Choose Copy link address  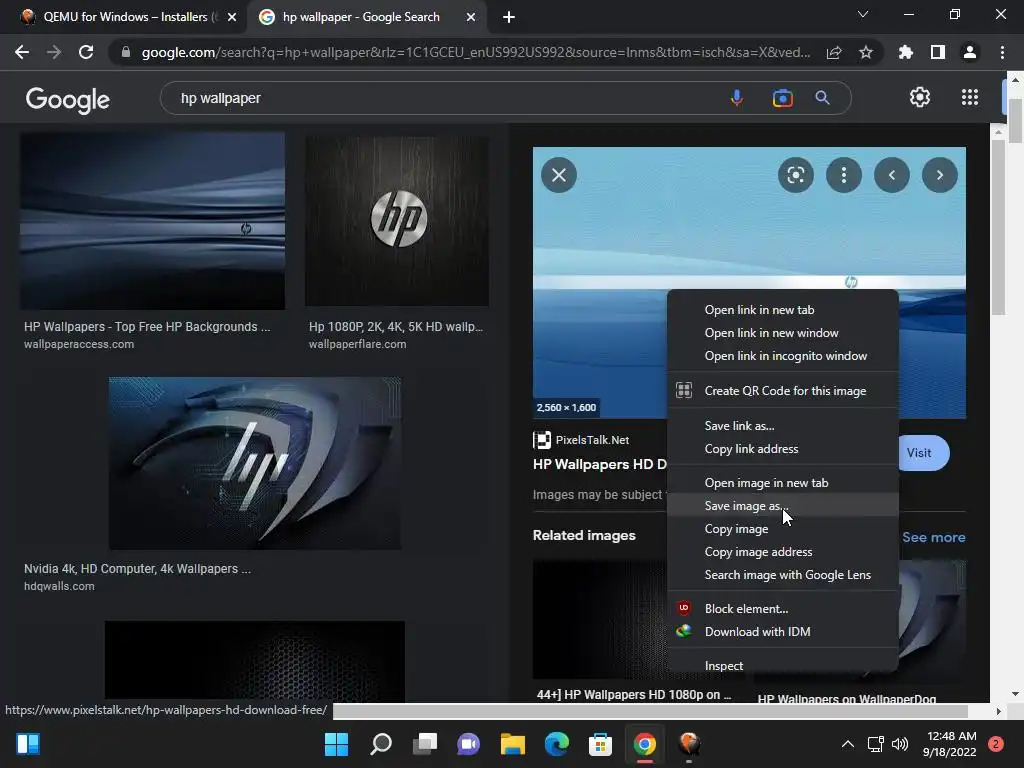pyautogui.click(x=783, y=449)
